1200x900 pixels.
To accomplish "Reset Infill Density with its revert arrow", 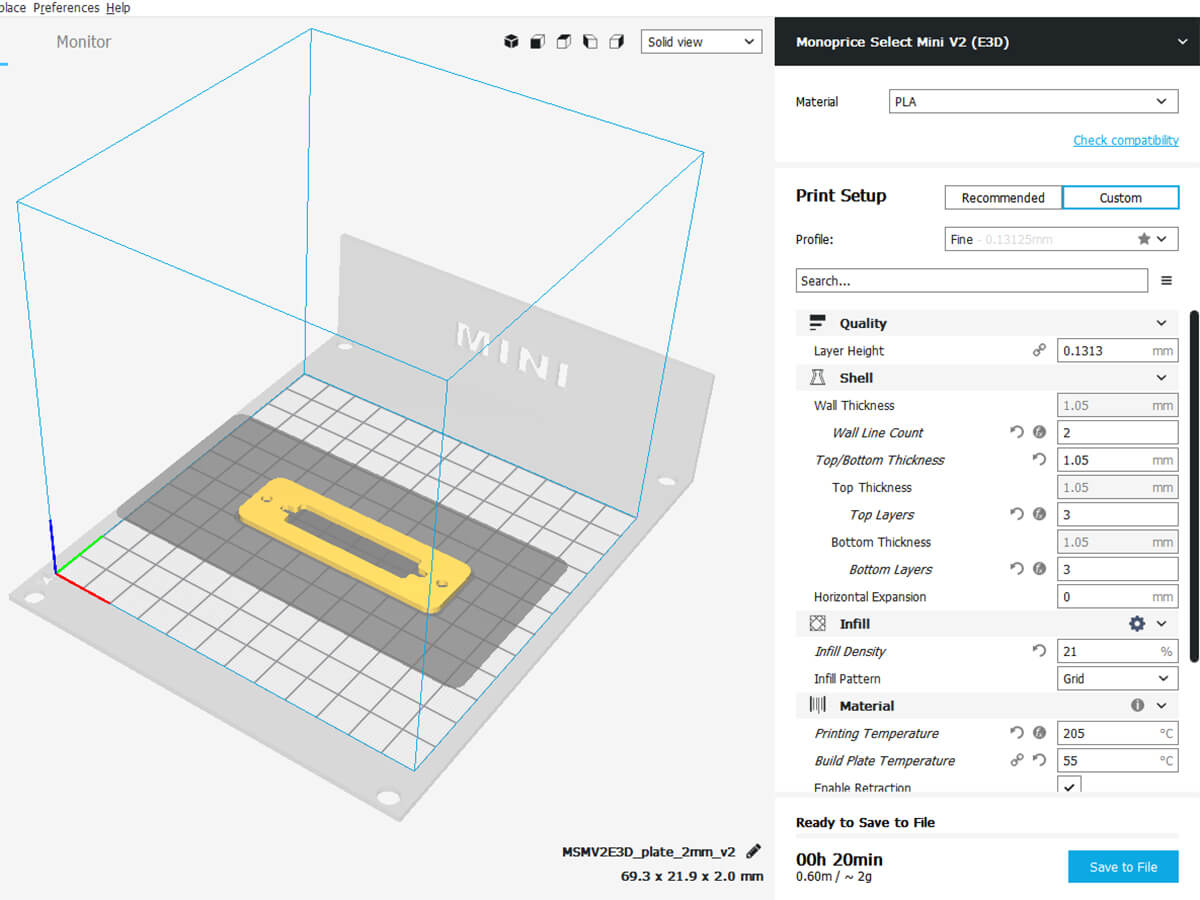I will tap(1039, 651).
